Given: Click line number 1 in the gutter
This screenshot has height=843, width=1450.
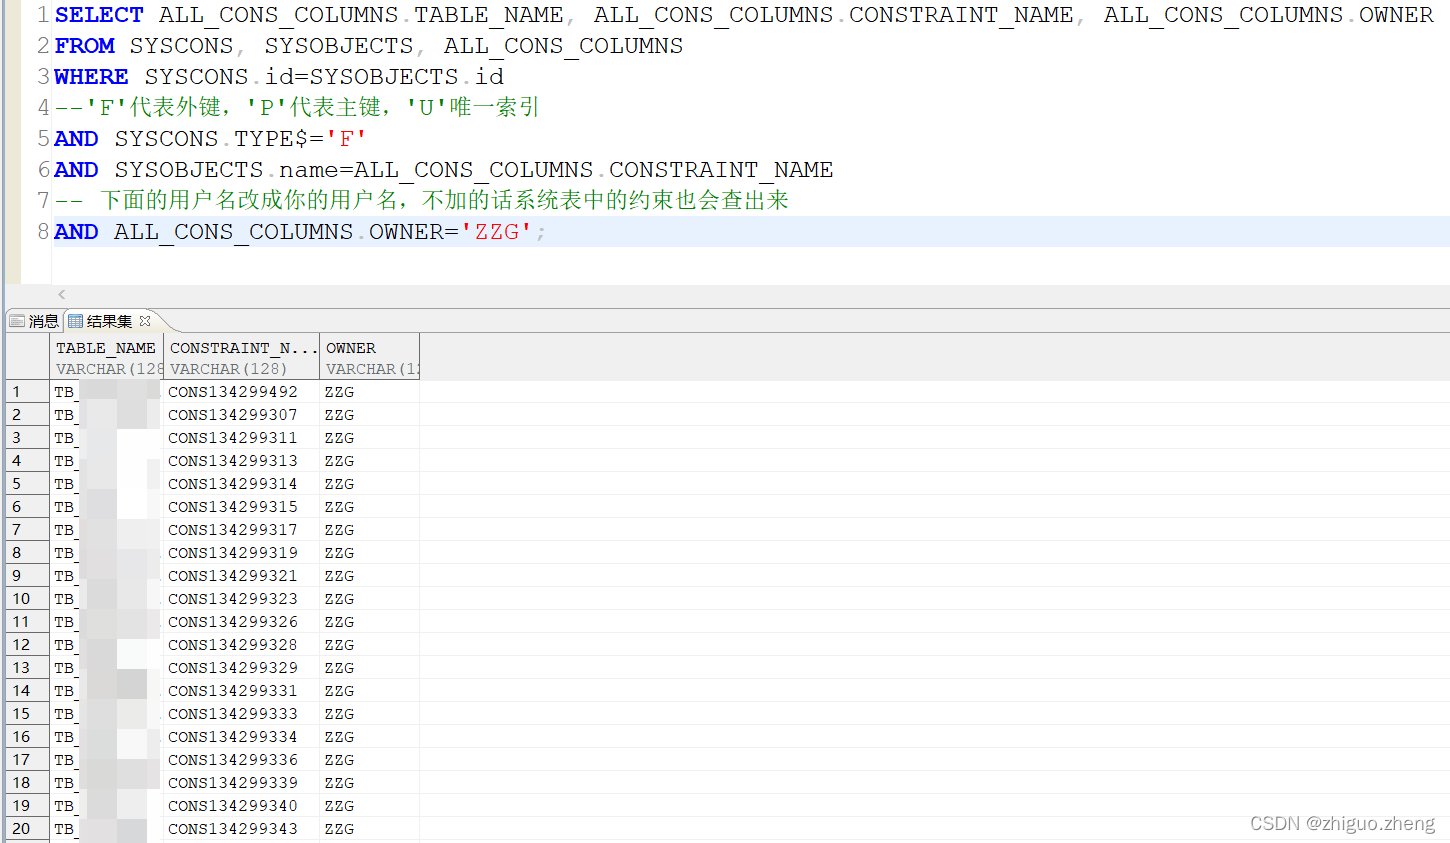Looking at the screenshot, I should 43,15.
